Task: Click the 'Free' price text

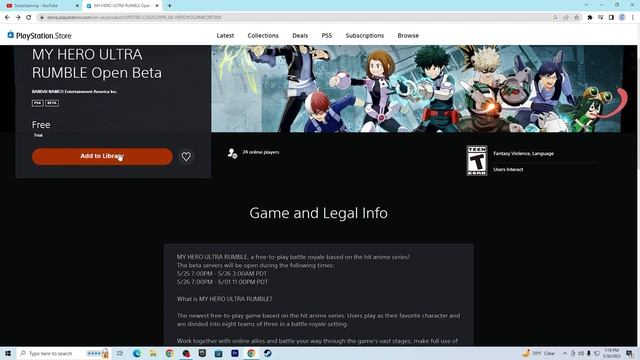Action: pyautogui.click(x=41, y=124)
